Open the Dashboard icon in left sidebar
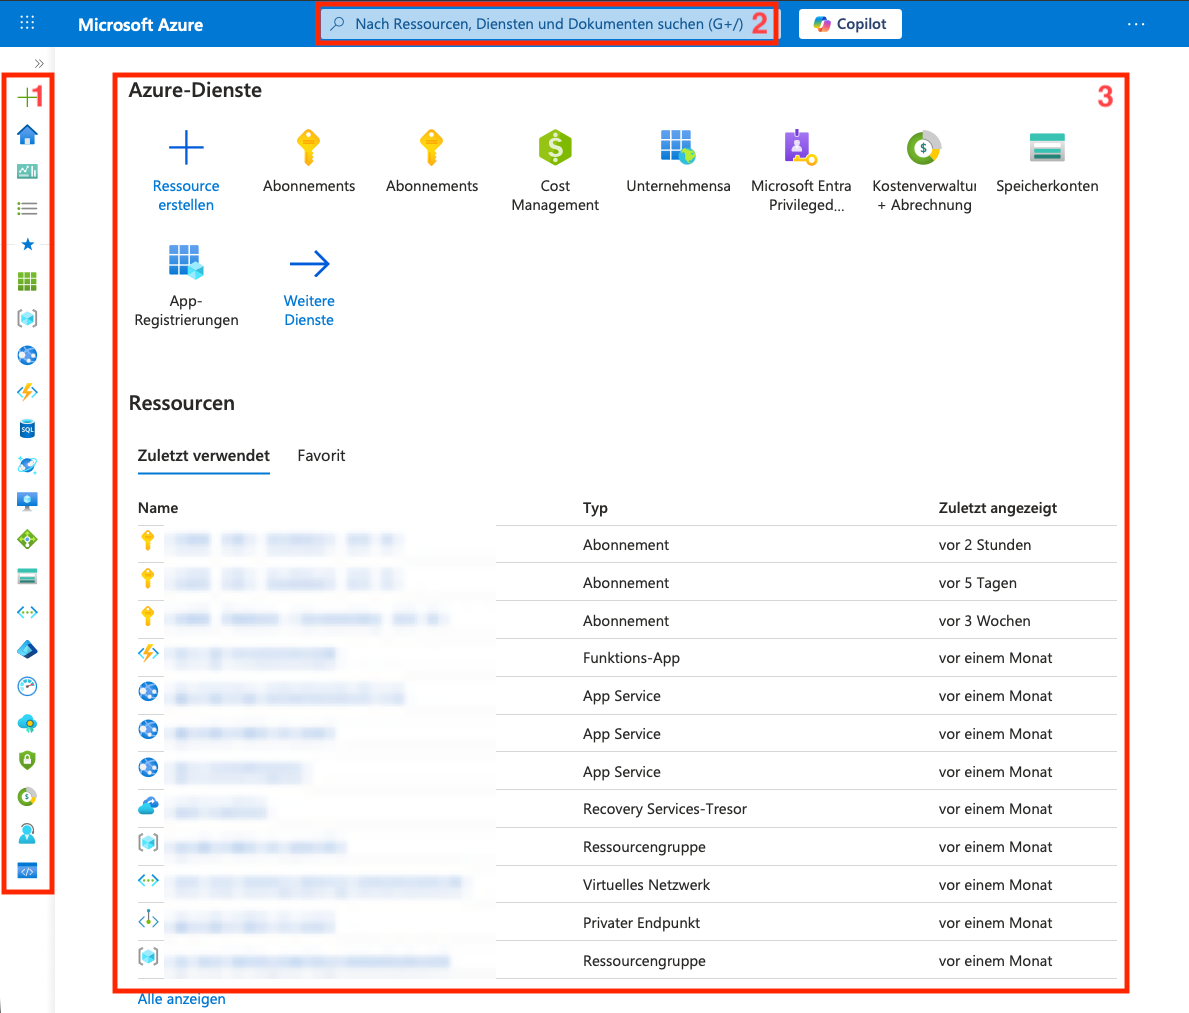The width and height of the screenshot is (1189, 1013). point(27,172)
